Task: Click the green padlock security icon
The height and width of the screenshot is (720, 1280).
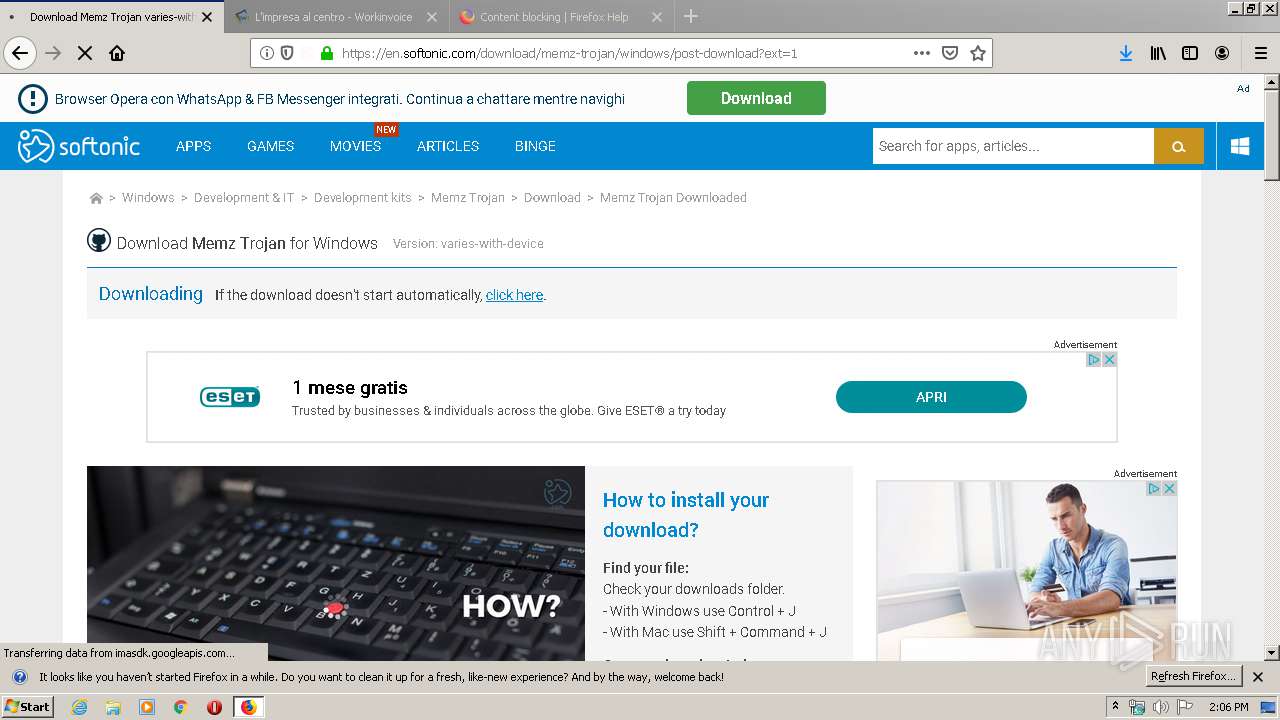Action: click(326, 53)
